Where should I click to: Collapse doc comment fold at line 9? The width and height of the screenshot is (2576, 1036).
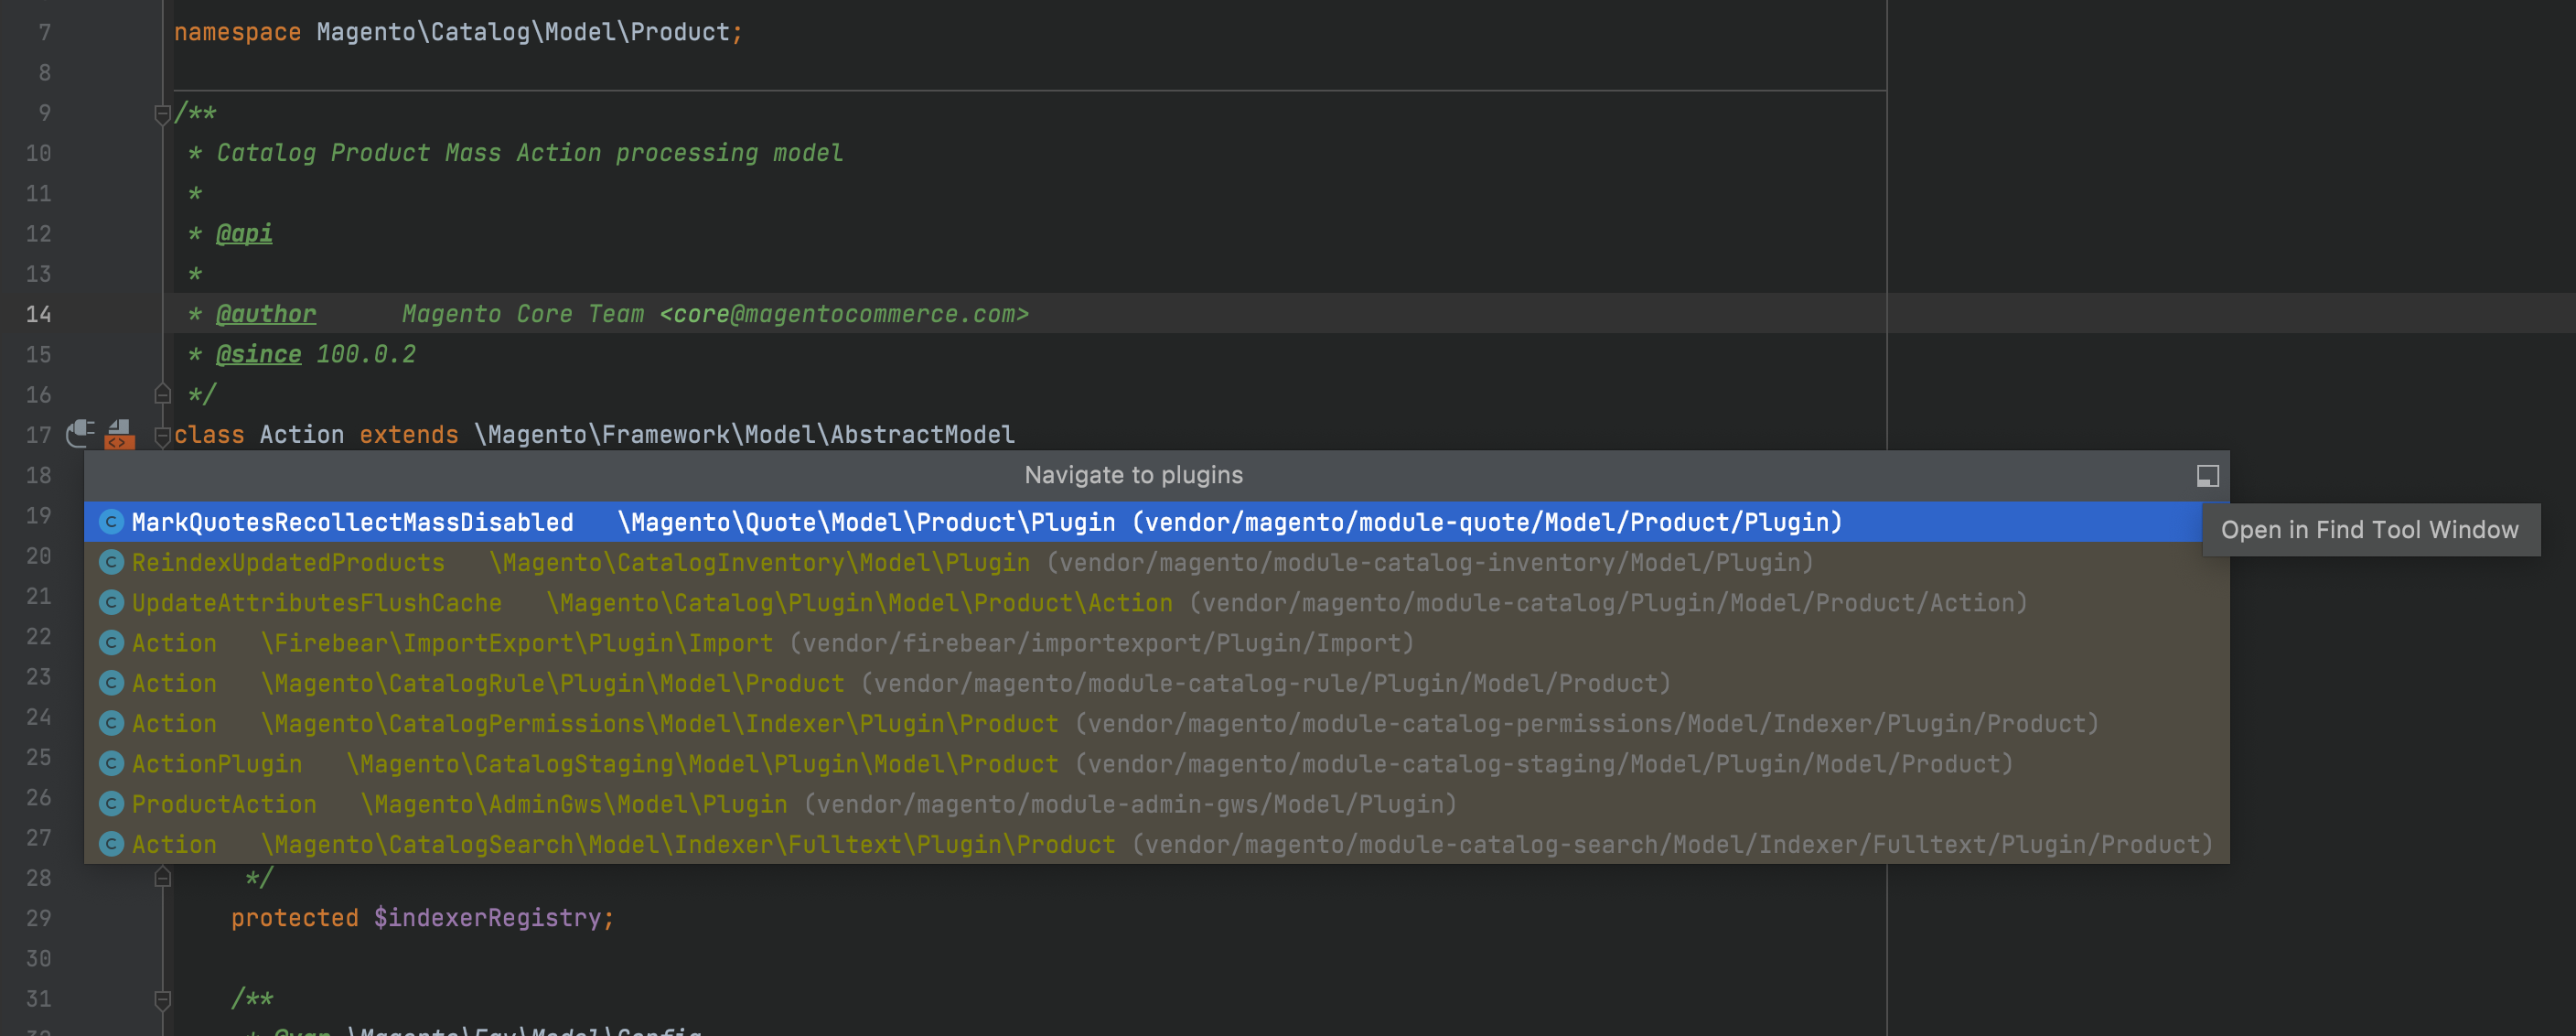[162, 114]
